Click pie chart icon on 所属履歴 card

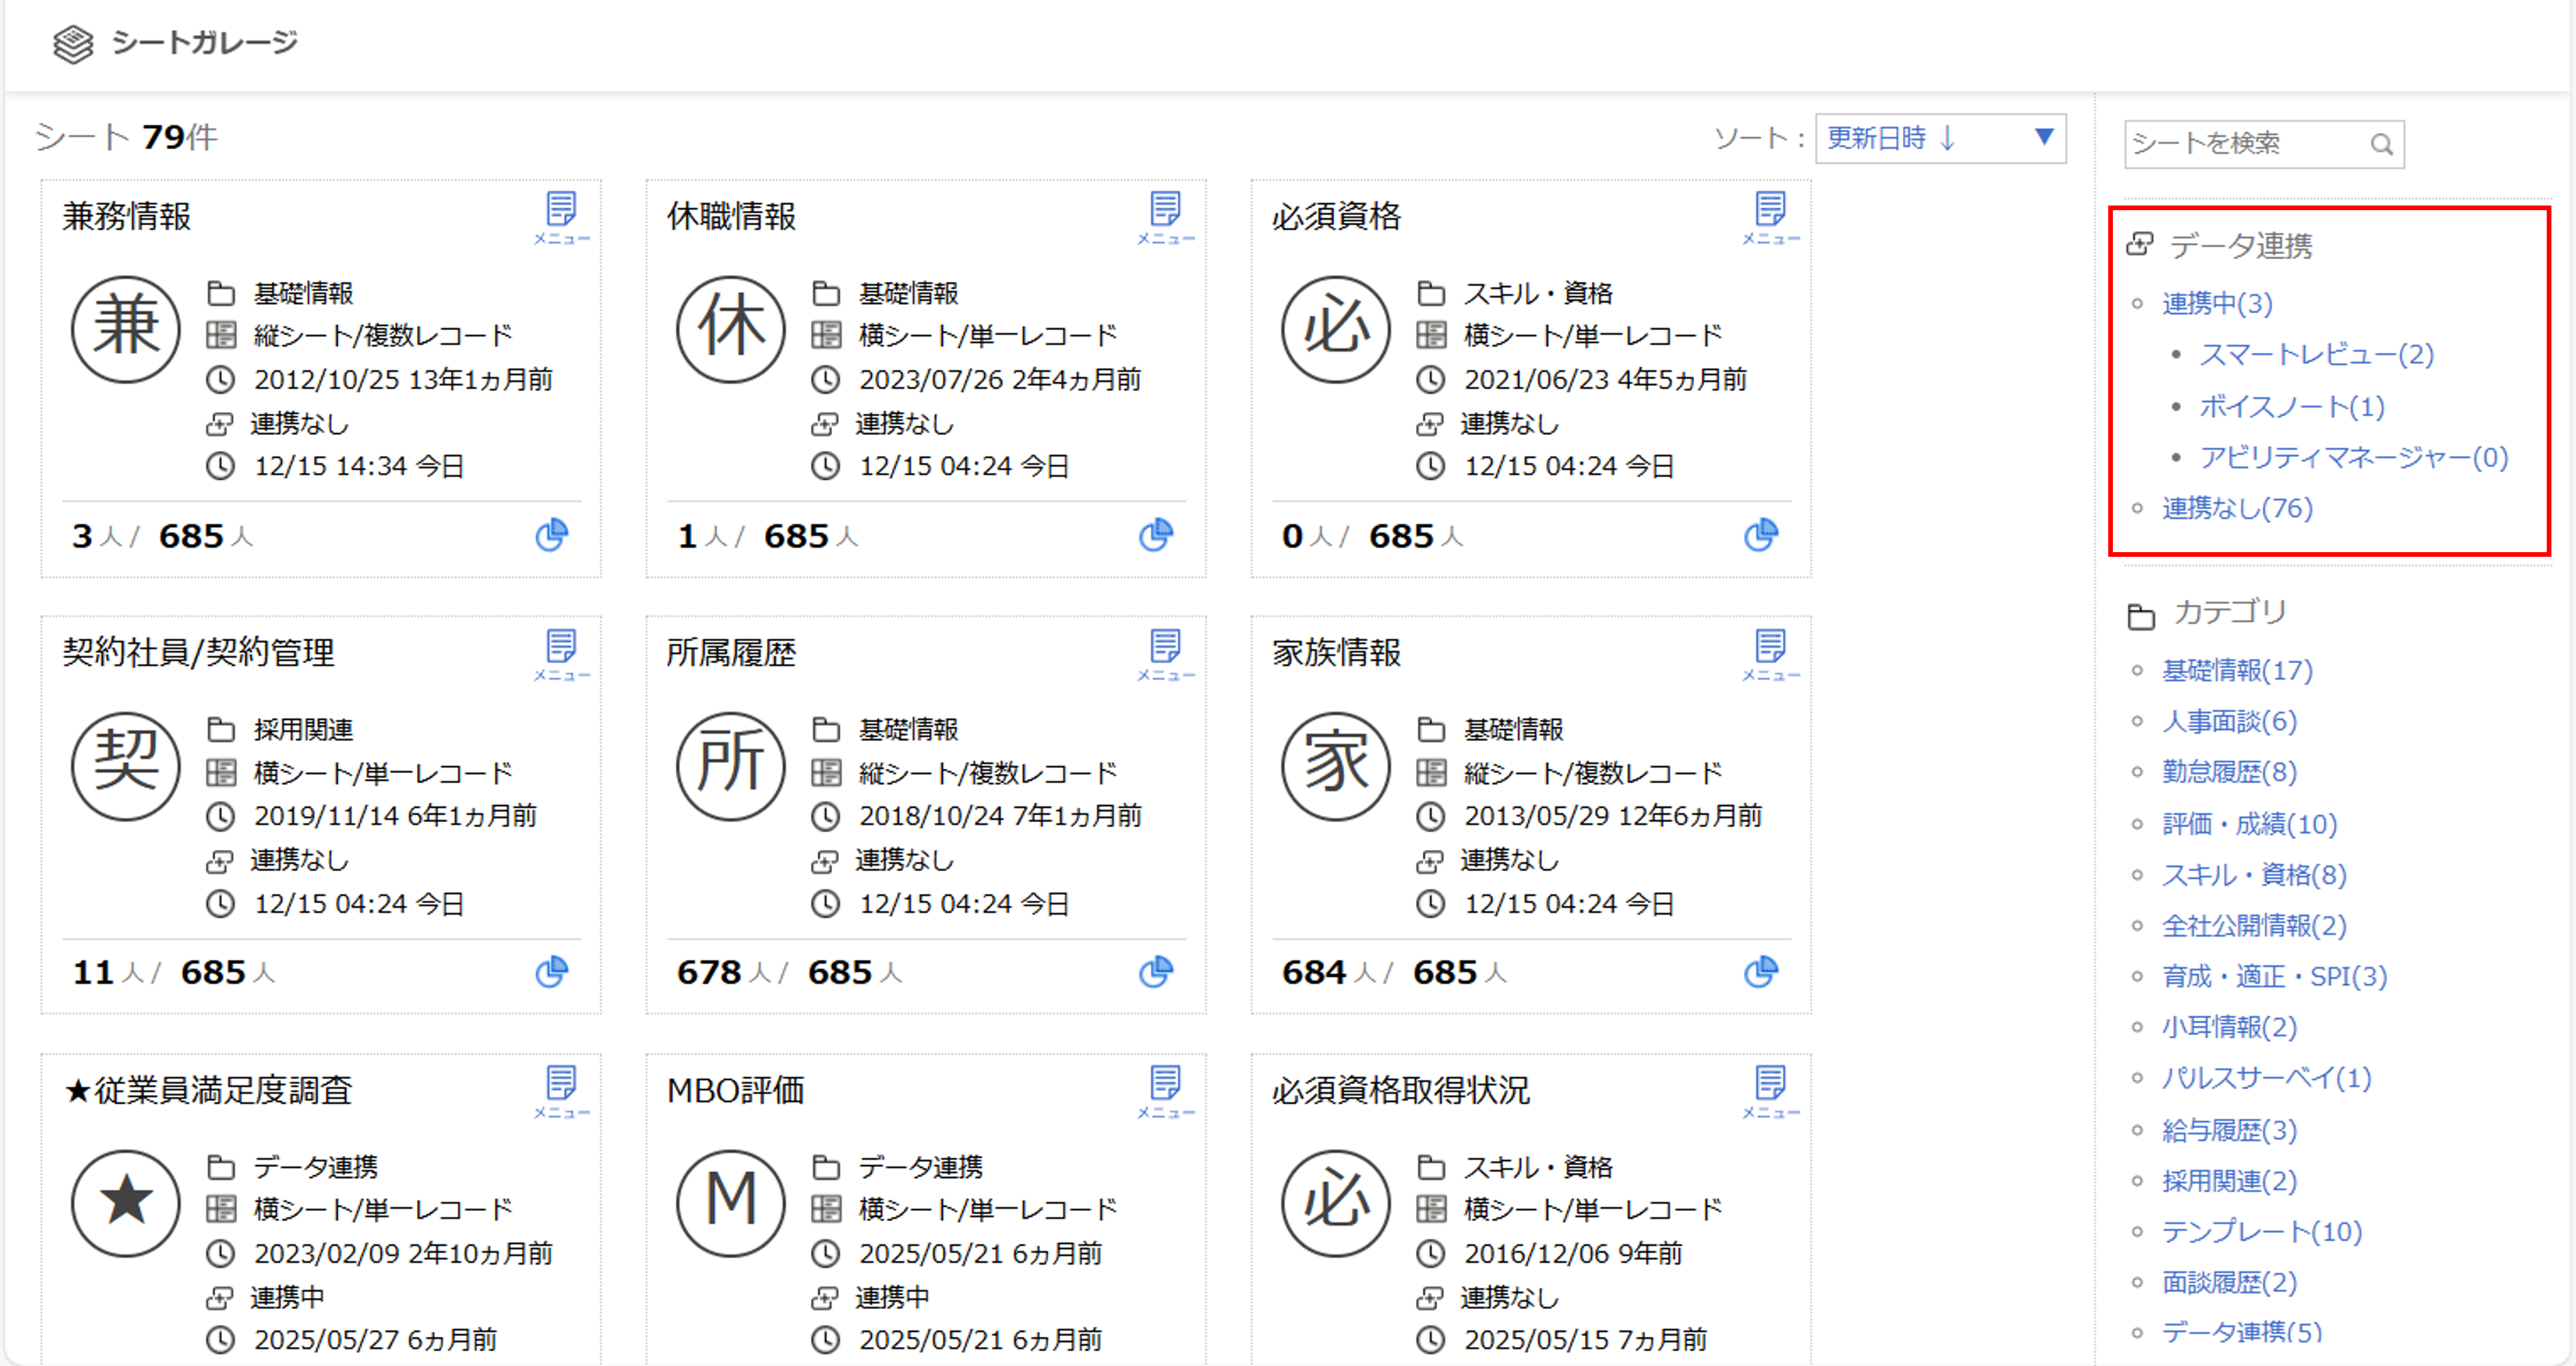pos(1156,971)
